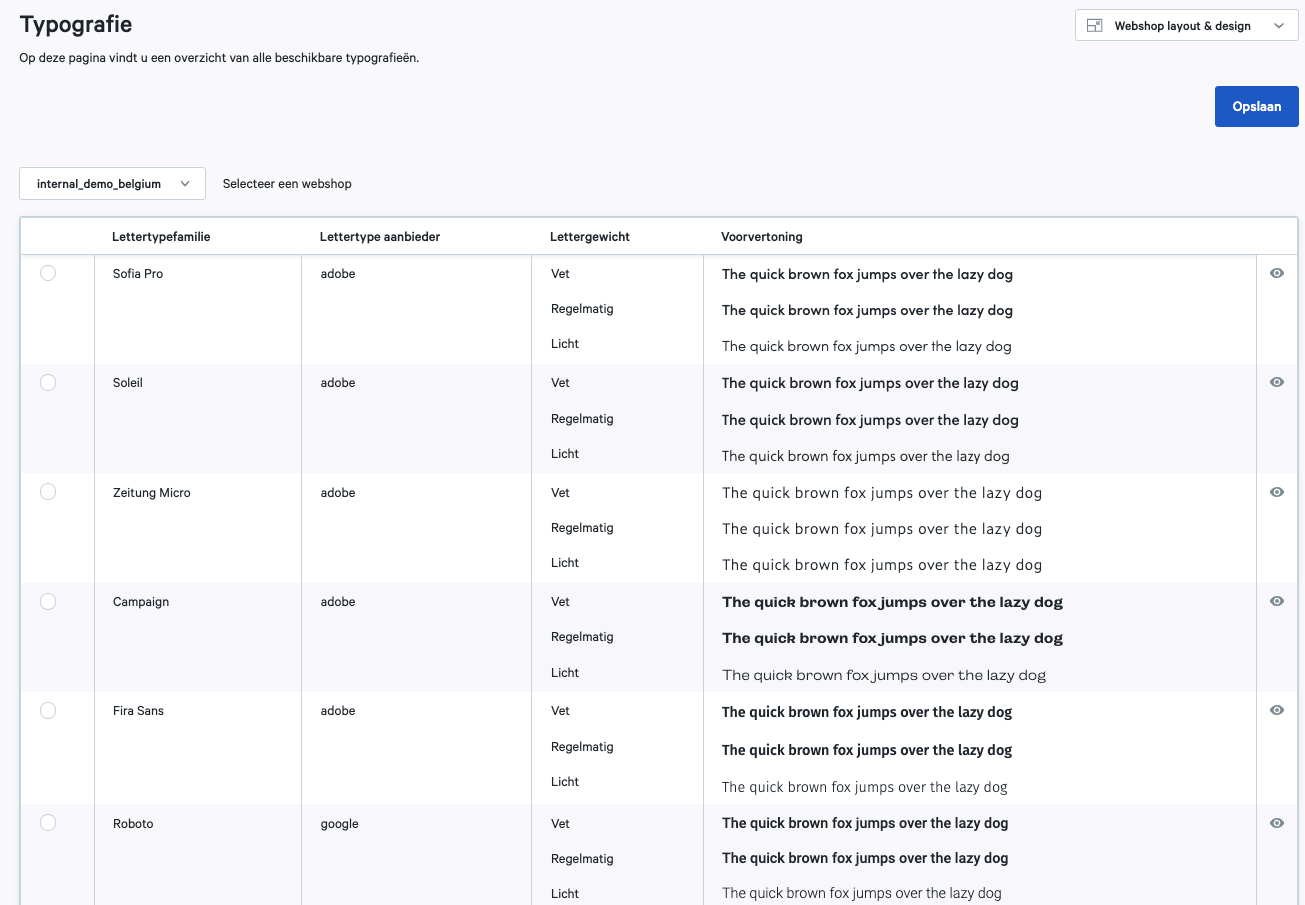This screenshot has height=905, width=1305.
Task: Click the google provider cell for Roboto
Action: click(340, 824)
